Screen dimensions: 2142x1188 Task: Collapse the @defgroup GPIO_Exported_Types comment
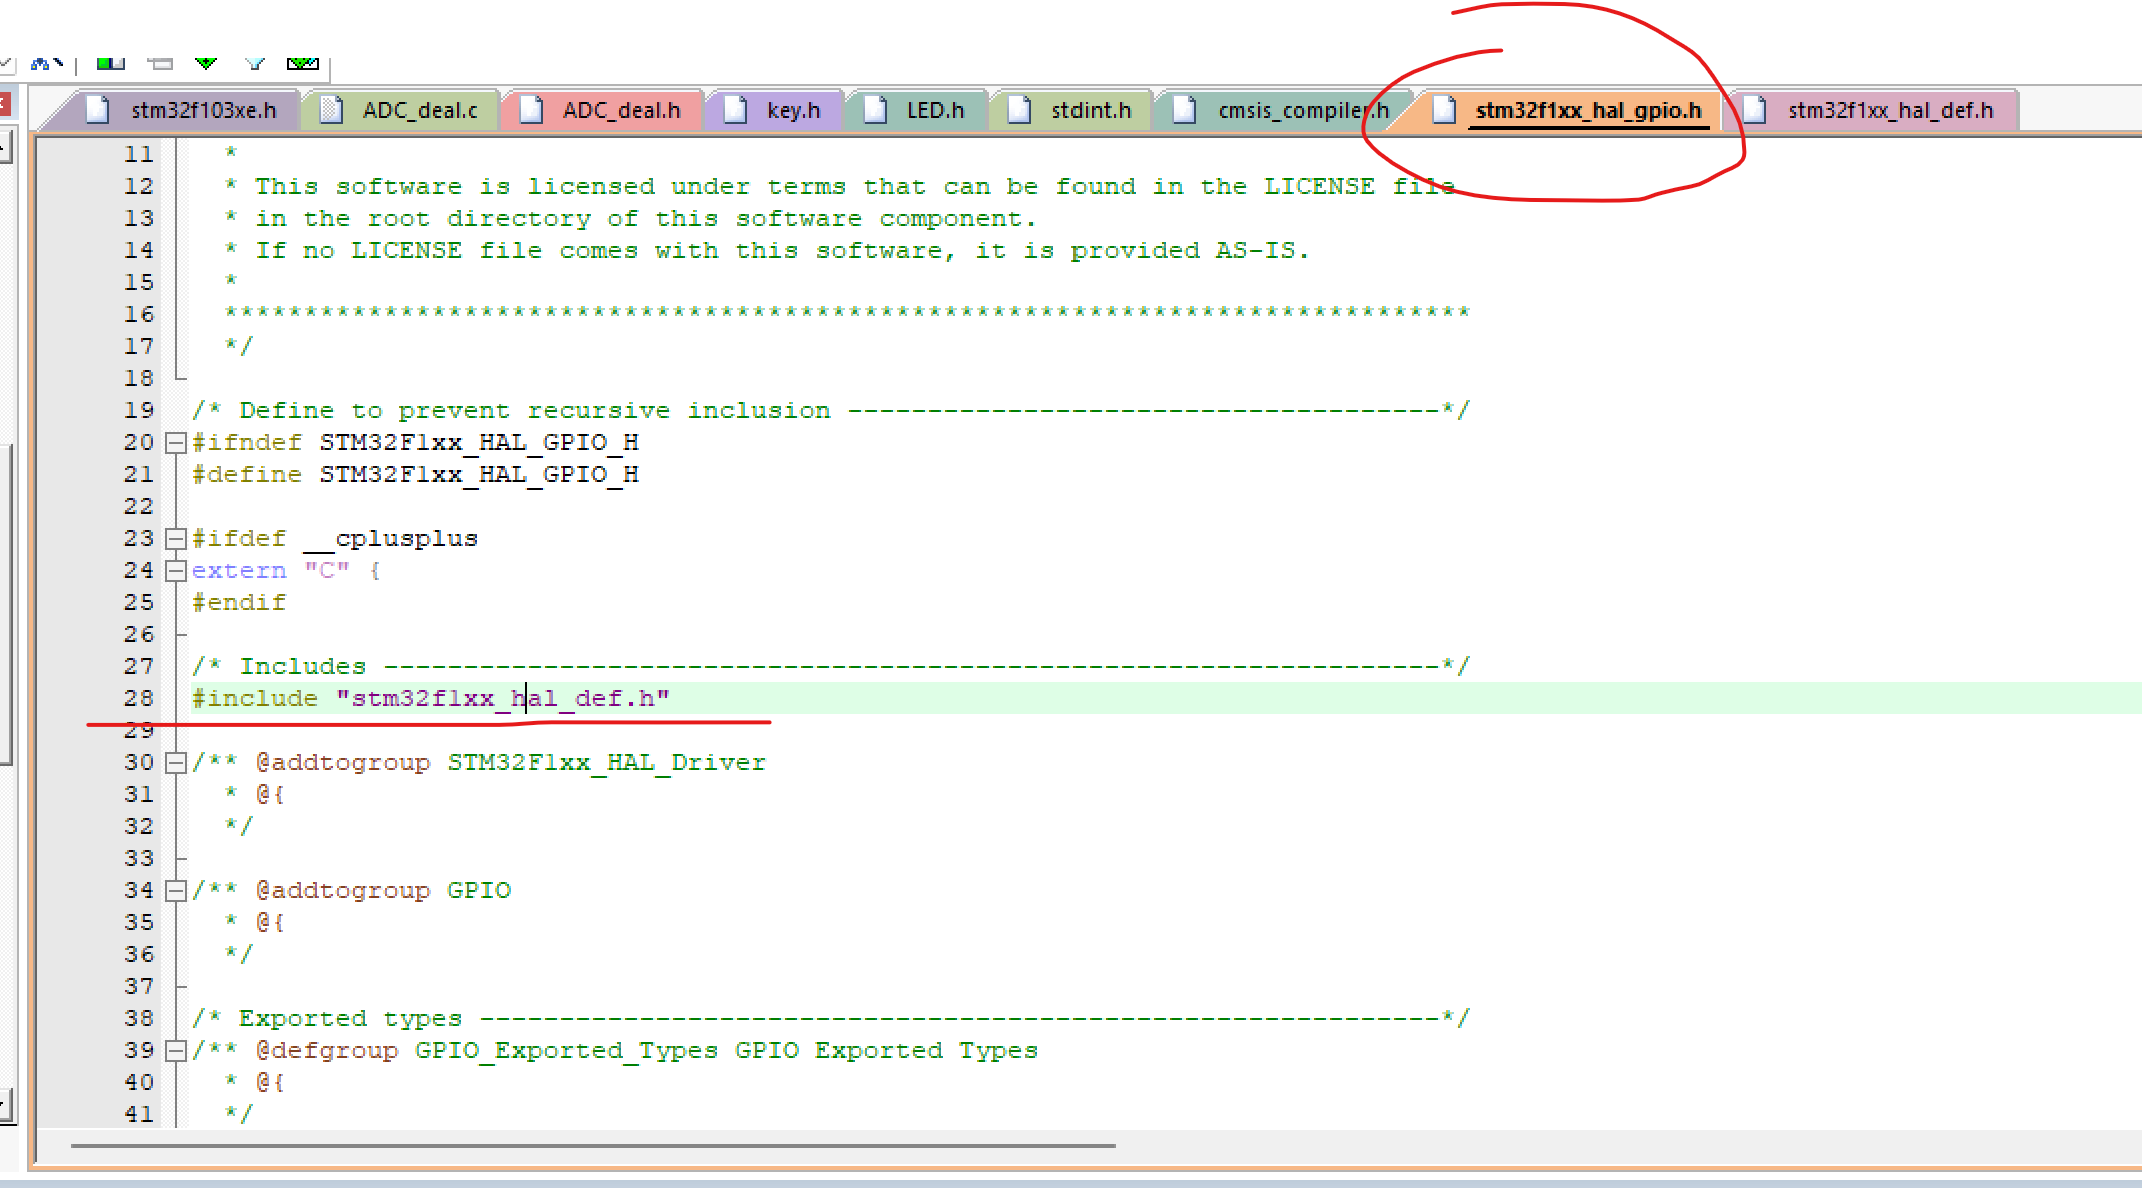176,1050
